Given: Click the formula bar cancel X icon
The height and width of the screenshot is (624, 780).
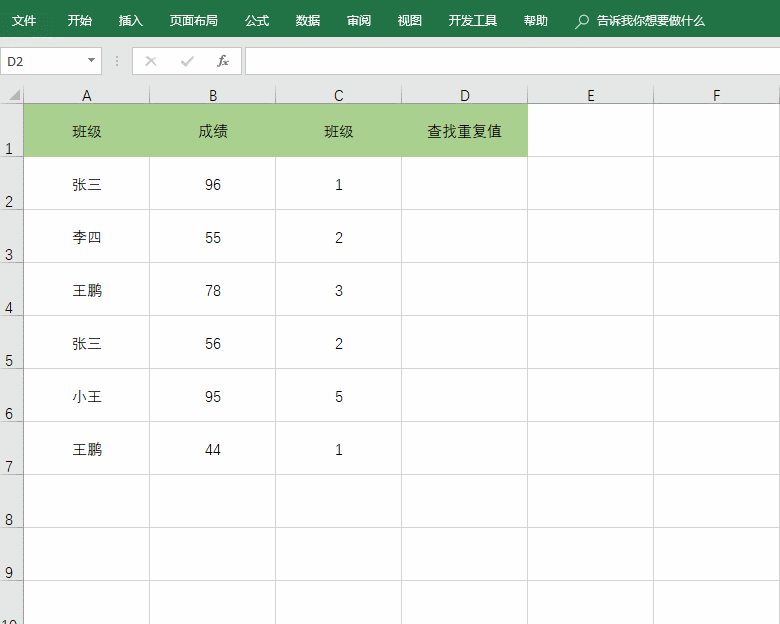Looking at the screenshot, I should coord(151,61).
